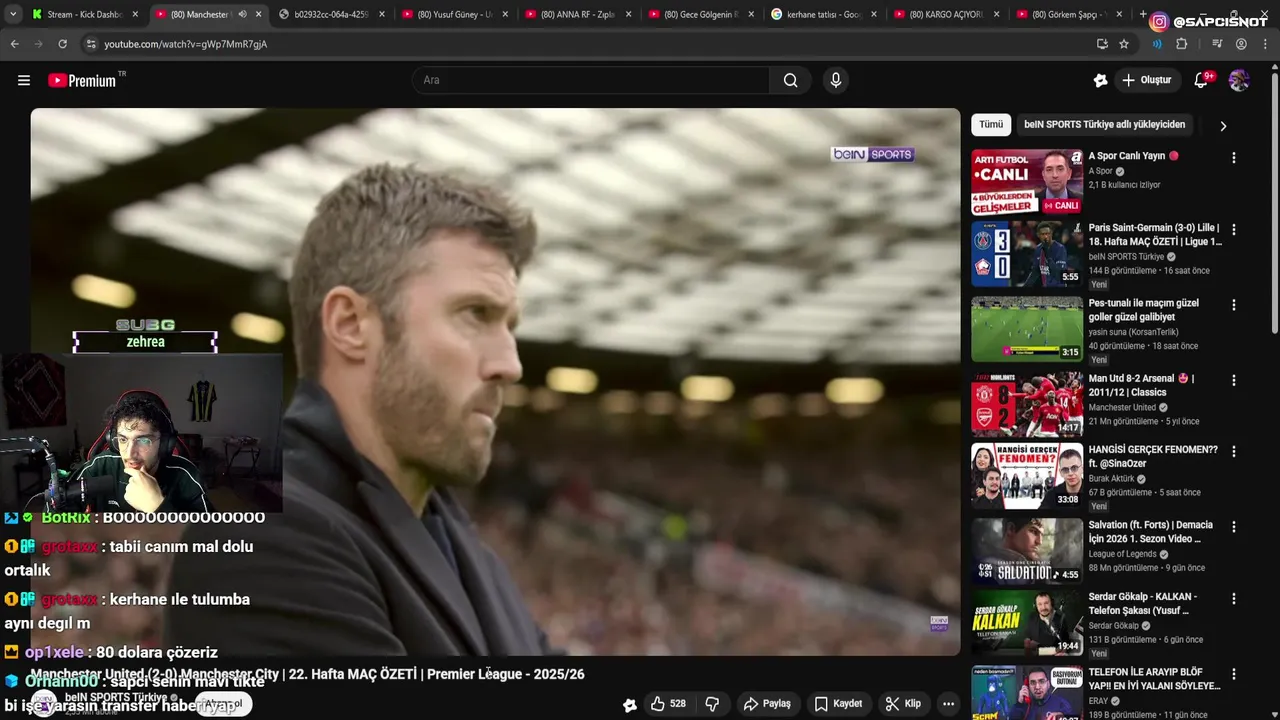Mute the Manchester tab speaker icon
This screenshot has height=720, width=1280.
point(242,15)
